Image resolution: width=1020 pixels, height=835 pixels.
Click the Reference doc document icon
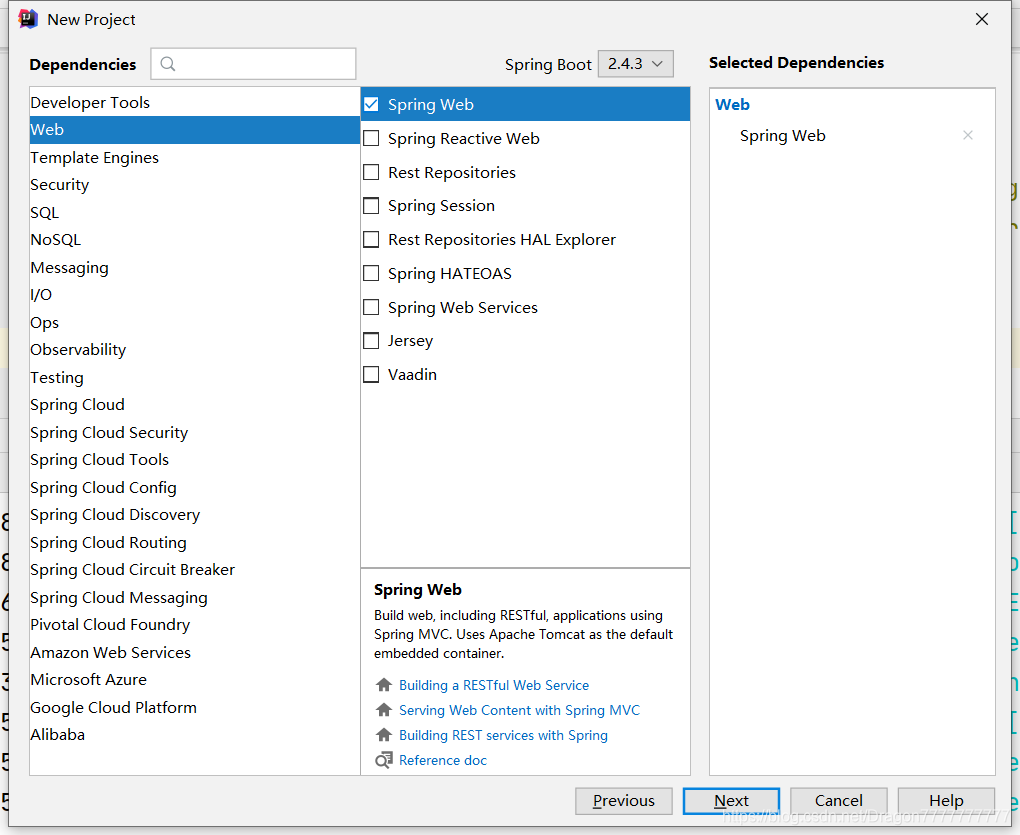coord(384,760)
